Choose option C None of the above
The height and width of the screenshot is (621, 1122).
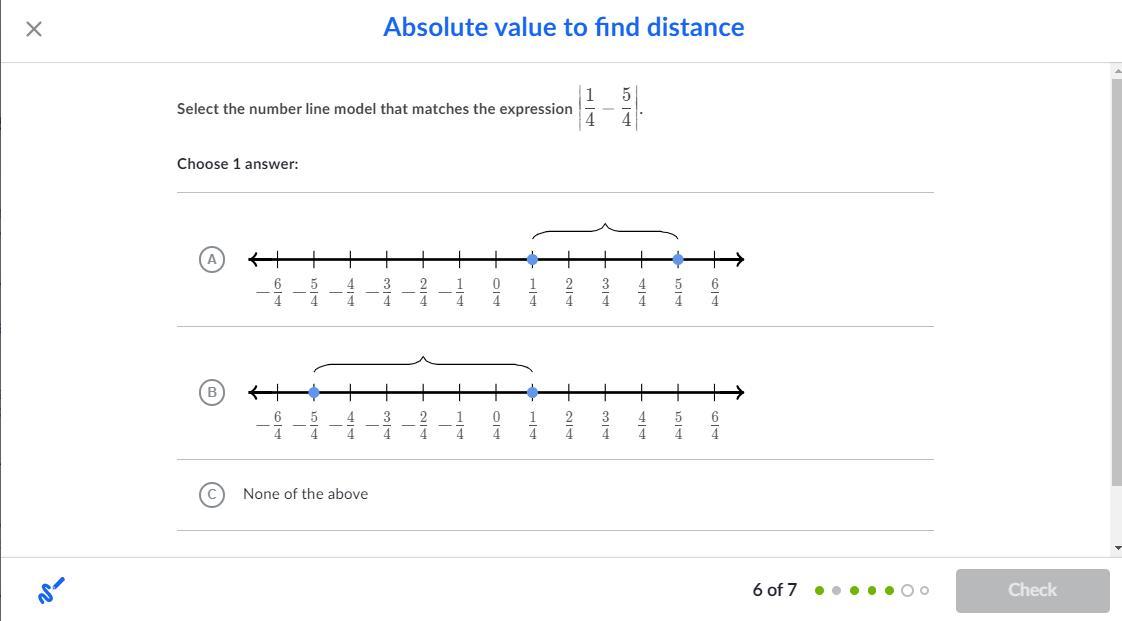coord(211,494)
